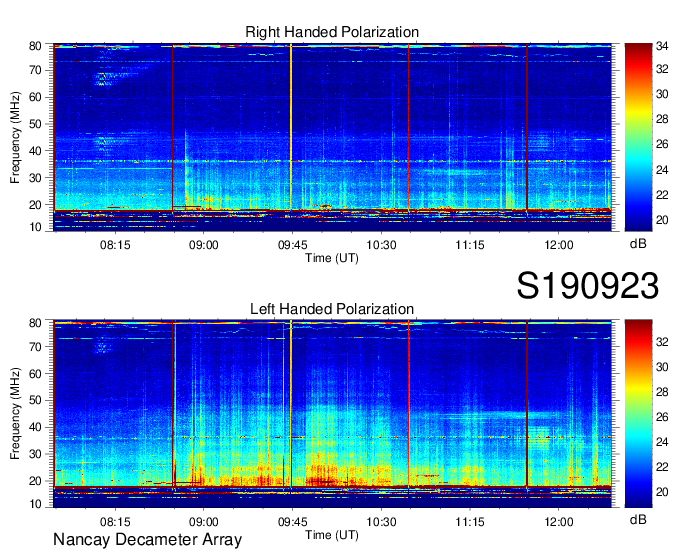Click the 10:30 tick label under the Left Handed plot
The image size is (680, 552).
tap(381, 521)
